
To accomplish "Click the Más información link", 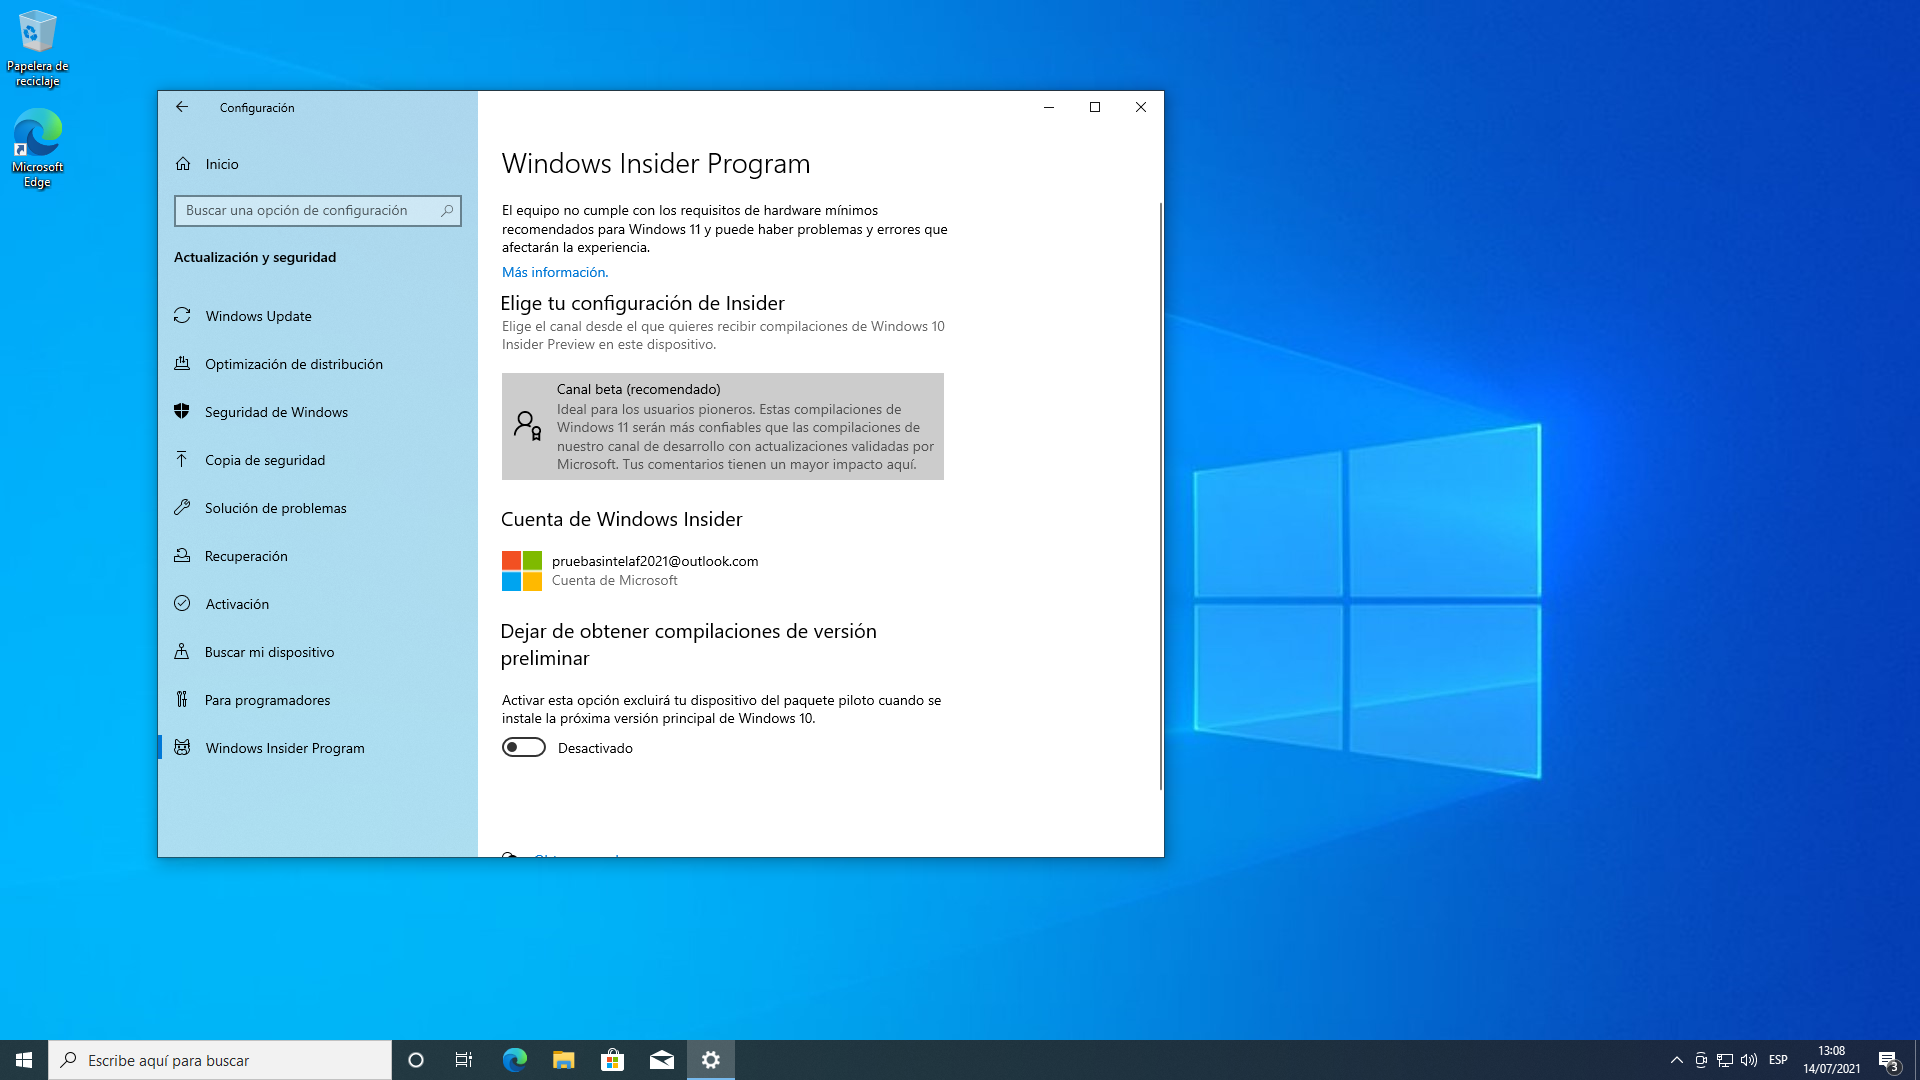I will tap(554, 272).
